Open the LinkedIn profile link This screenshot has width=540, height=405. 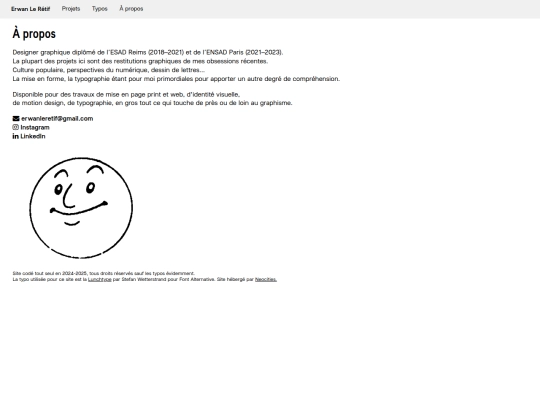coord(33,136)
